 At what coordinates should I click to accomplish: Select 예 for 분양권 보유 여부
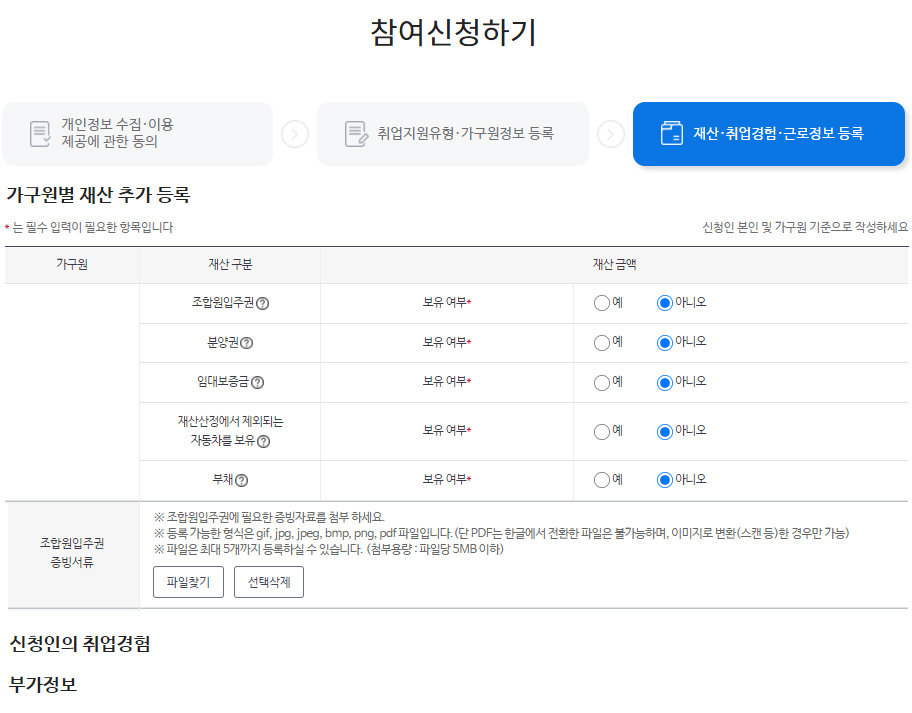[601, 343]
